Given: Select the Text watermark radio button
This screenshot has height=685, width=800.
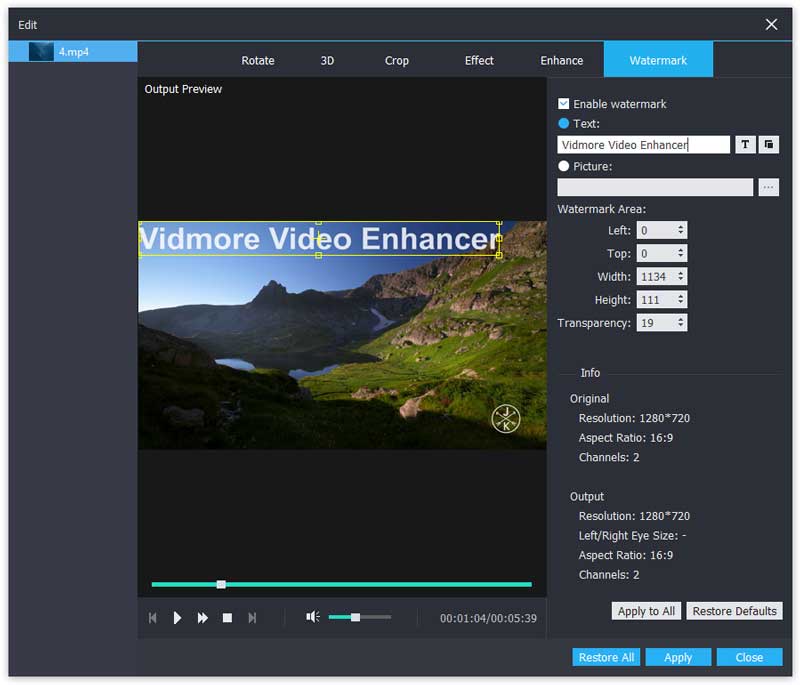Looking at the screenshot, I should 564,124.
